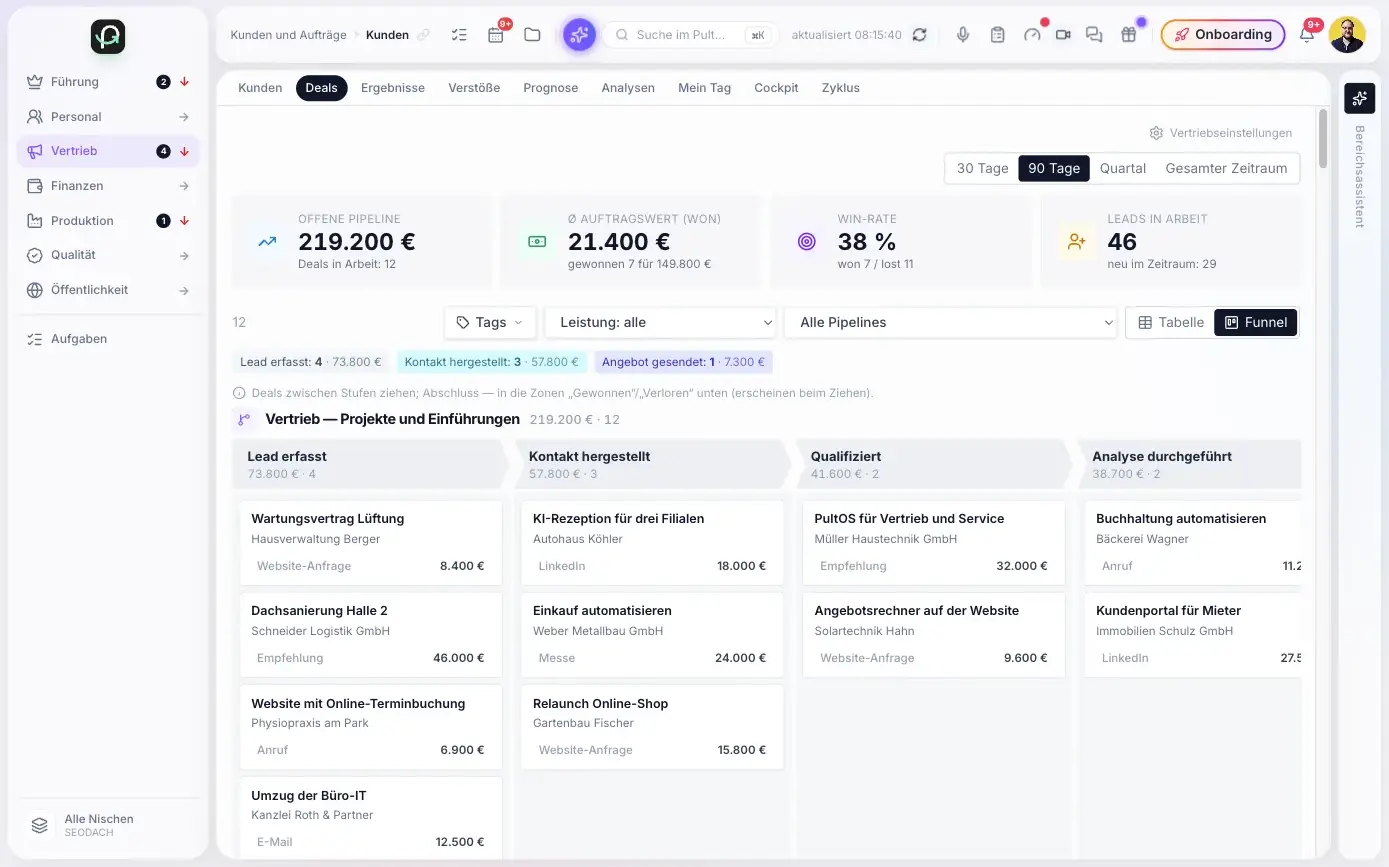1389x867 pixels.
Task: Switch to the Ergebnisse tab
Action: point(393,88)
